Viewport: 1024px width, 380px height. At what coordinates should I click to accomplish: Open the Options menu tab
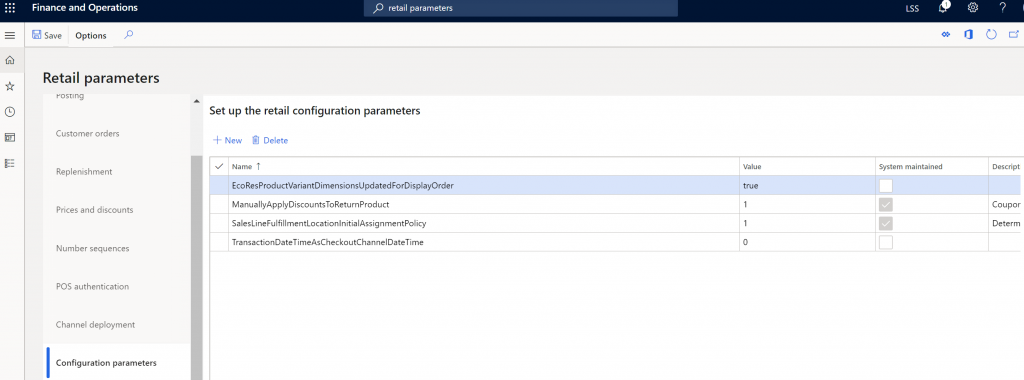pos(91,35)
